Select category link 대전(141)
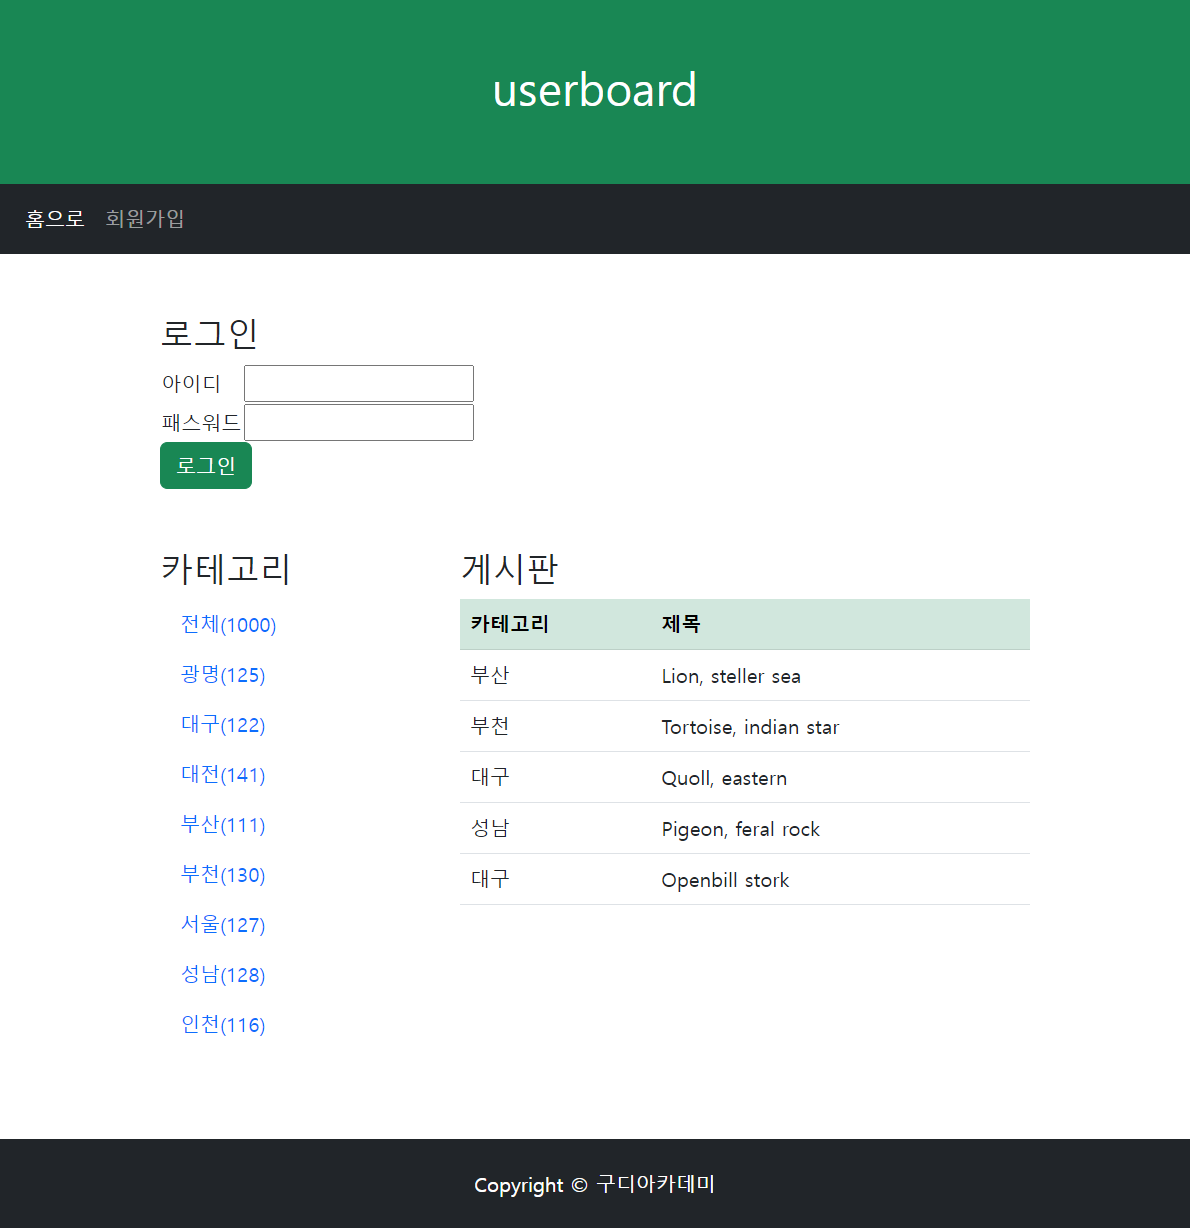Screen dimensions: 1190x1228 tap(223, 775)
